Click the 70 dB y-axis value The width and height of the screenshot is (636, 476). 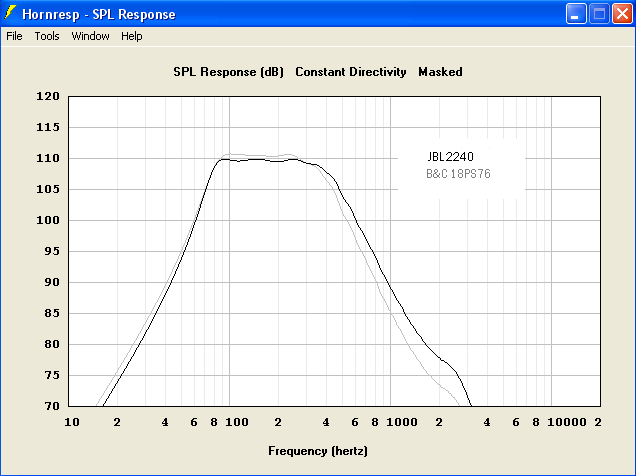click(52, 406)
